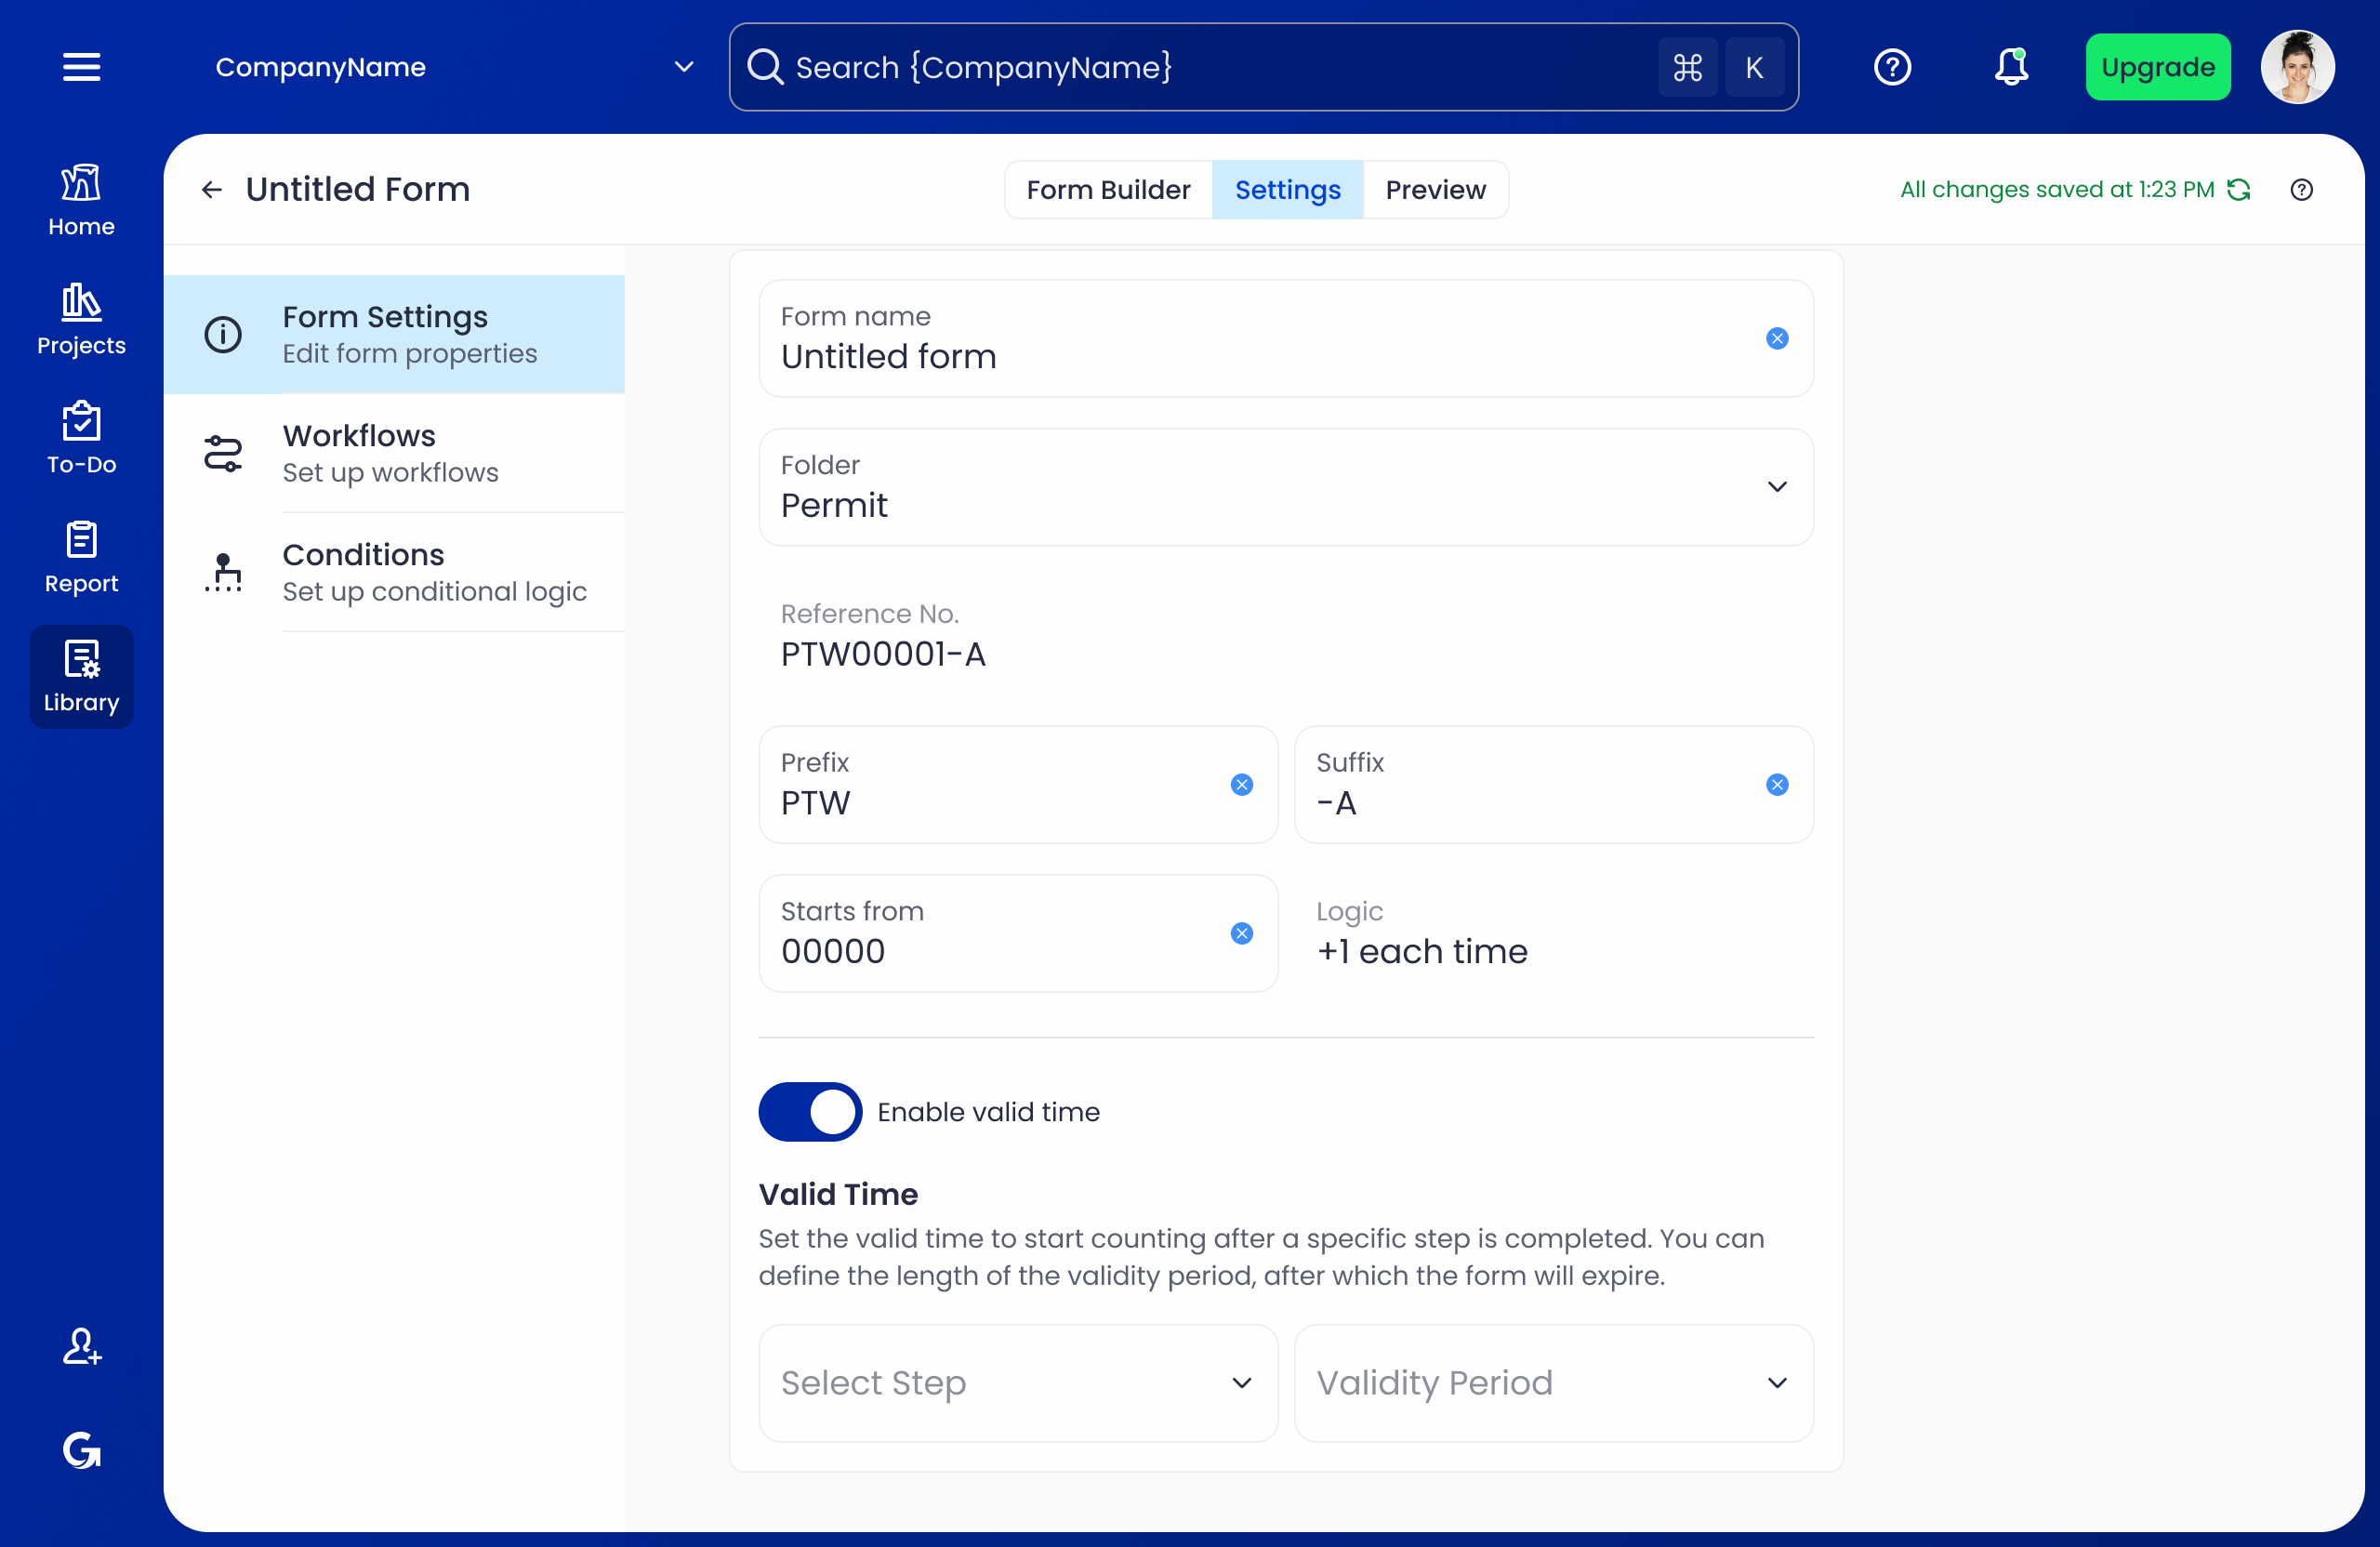Click the Conditions icon
Viewport: 2380px width, 1547px height.
click(x=223, y=572)
